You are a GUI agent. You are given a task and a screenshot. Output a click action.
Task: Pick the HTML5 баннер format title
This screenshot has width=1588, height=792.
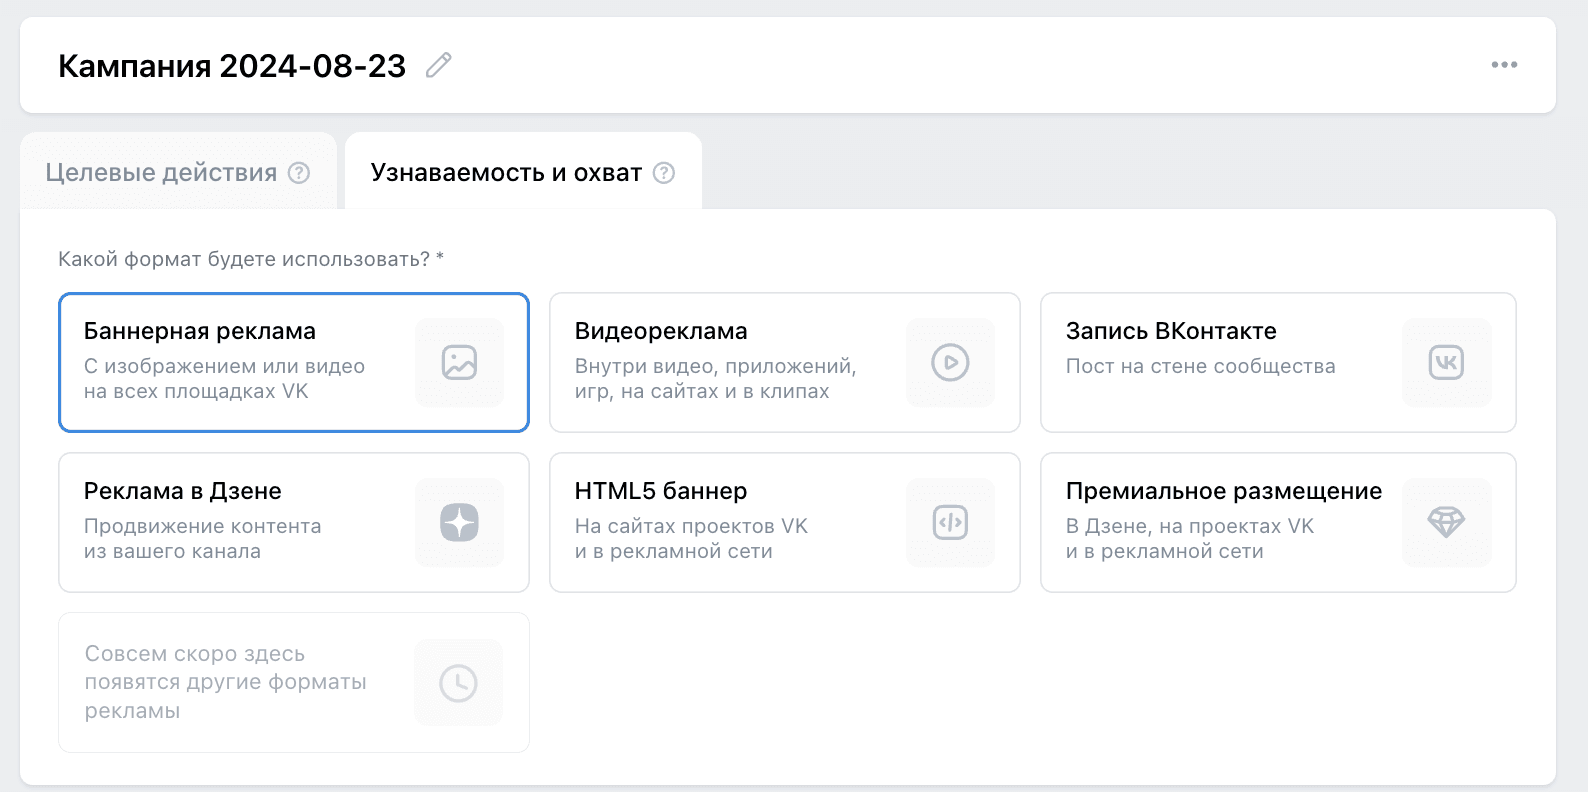pos(661,491)
